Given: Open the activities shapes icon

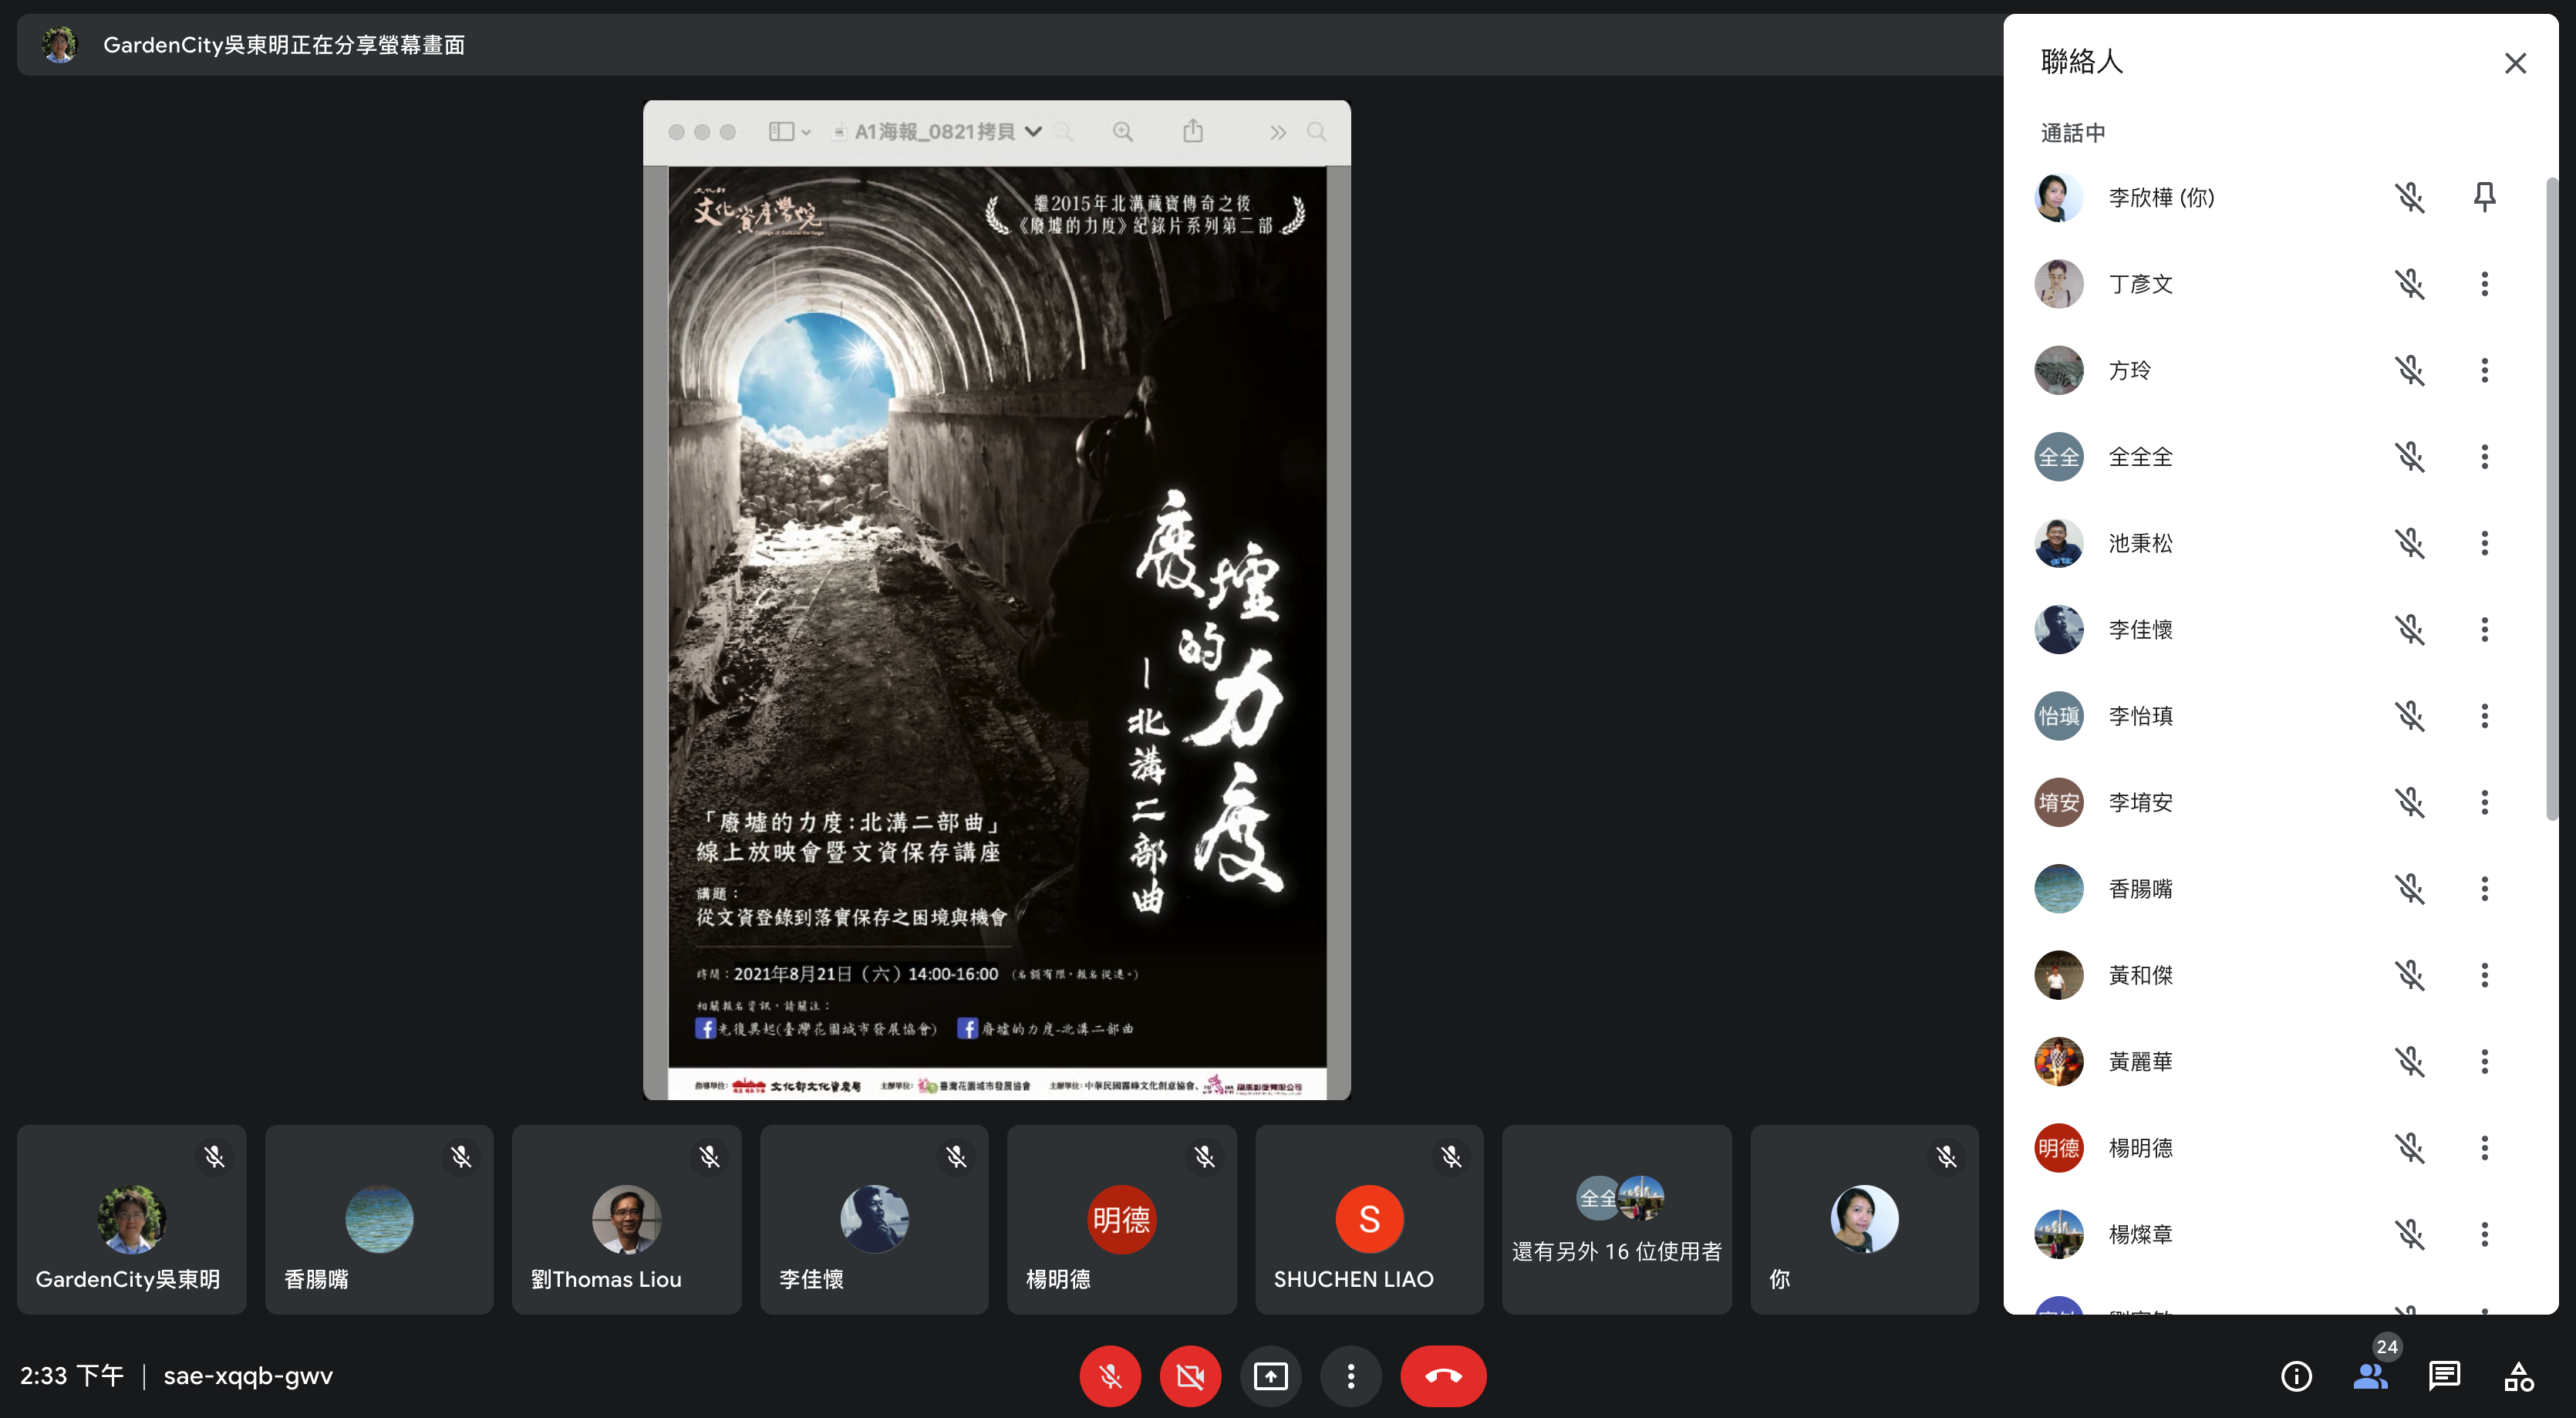Looking at the screenshot, I should click(2518, 1376).
